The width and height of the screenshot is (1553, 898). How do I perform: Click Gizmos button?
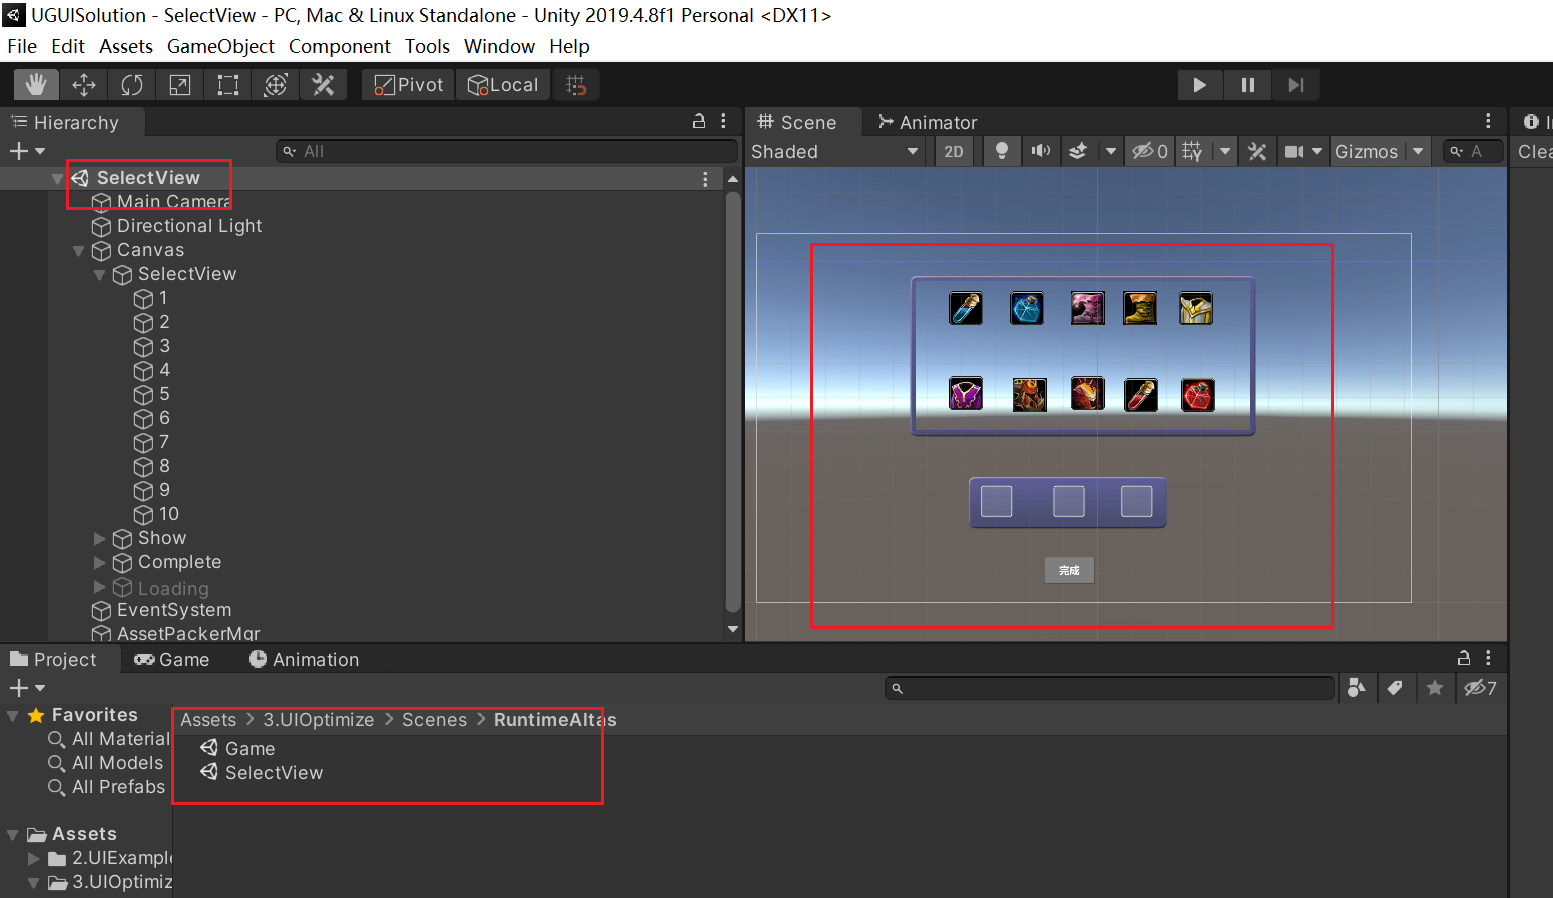[x=1366, y=151]
